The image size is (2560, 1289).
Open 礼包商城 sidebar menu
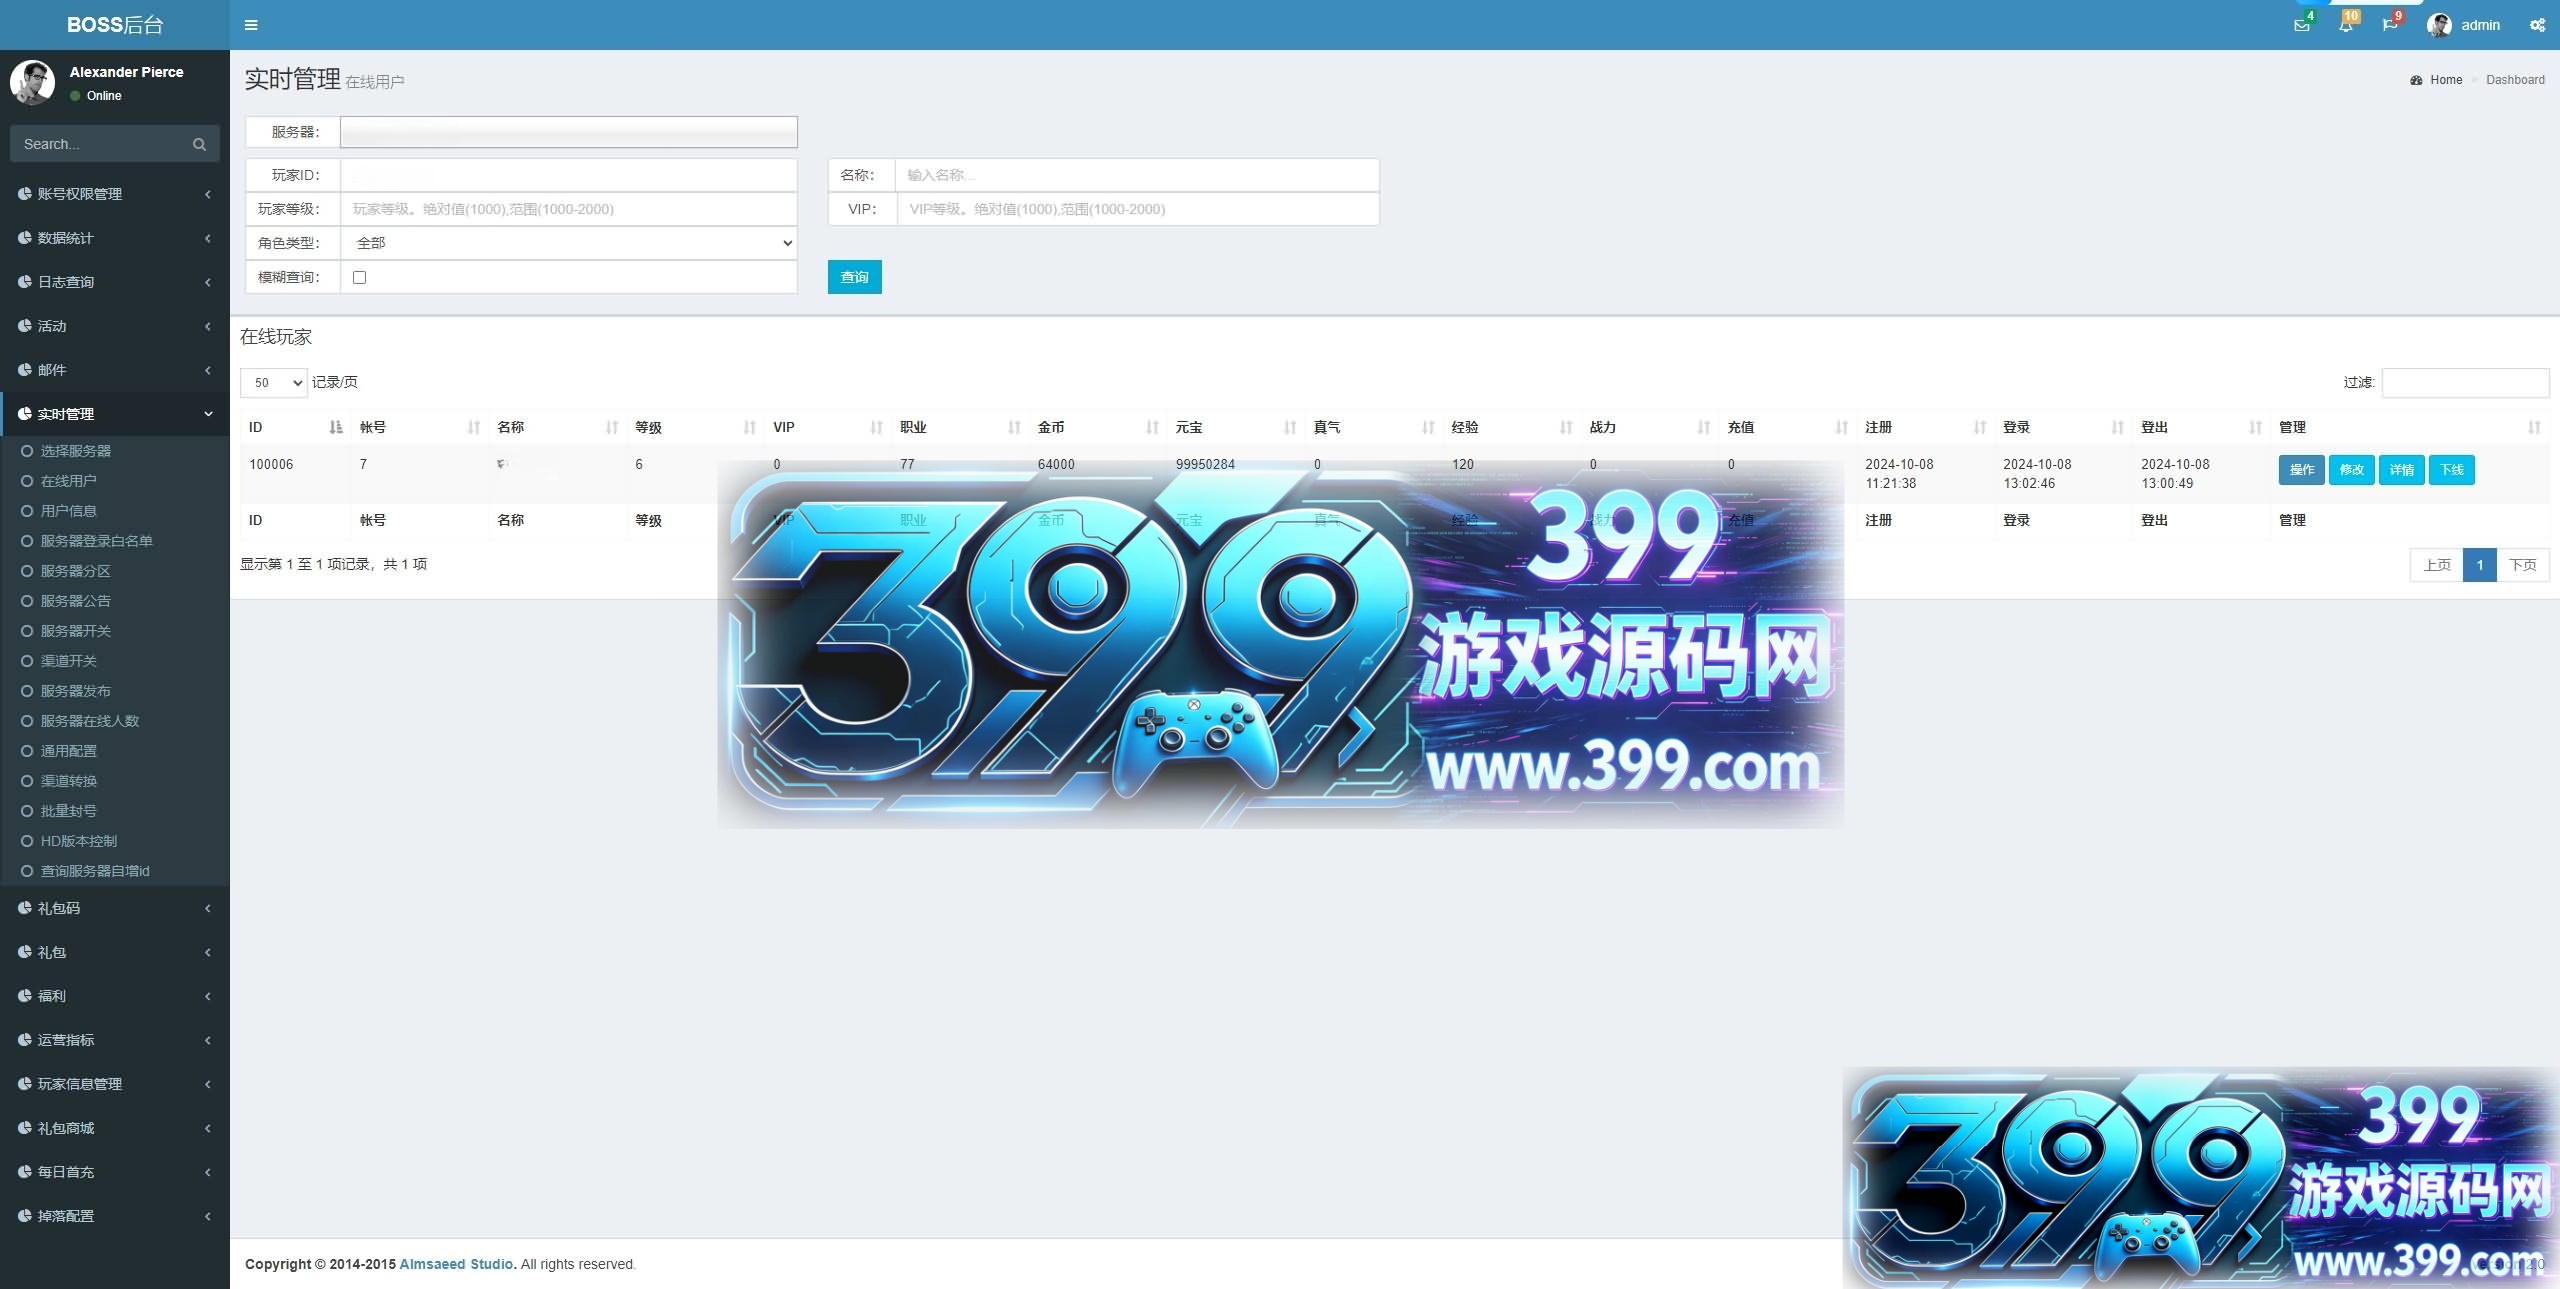click(x=115, y=1128)
